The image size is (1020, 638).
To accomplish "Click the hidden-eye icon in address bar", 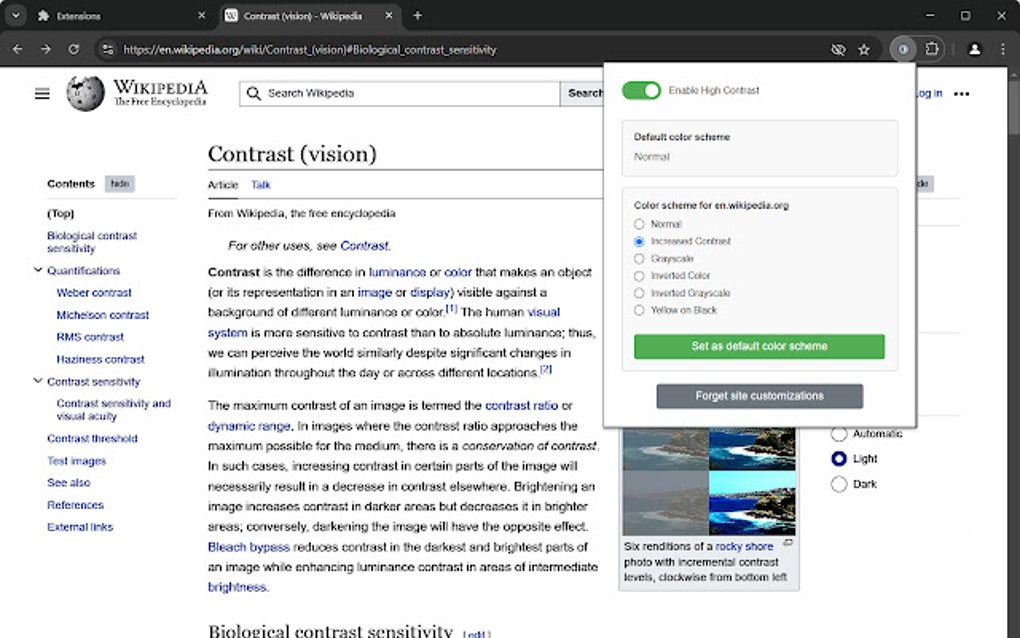I will (x=838, y=48).
